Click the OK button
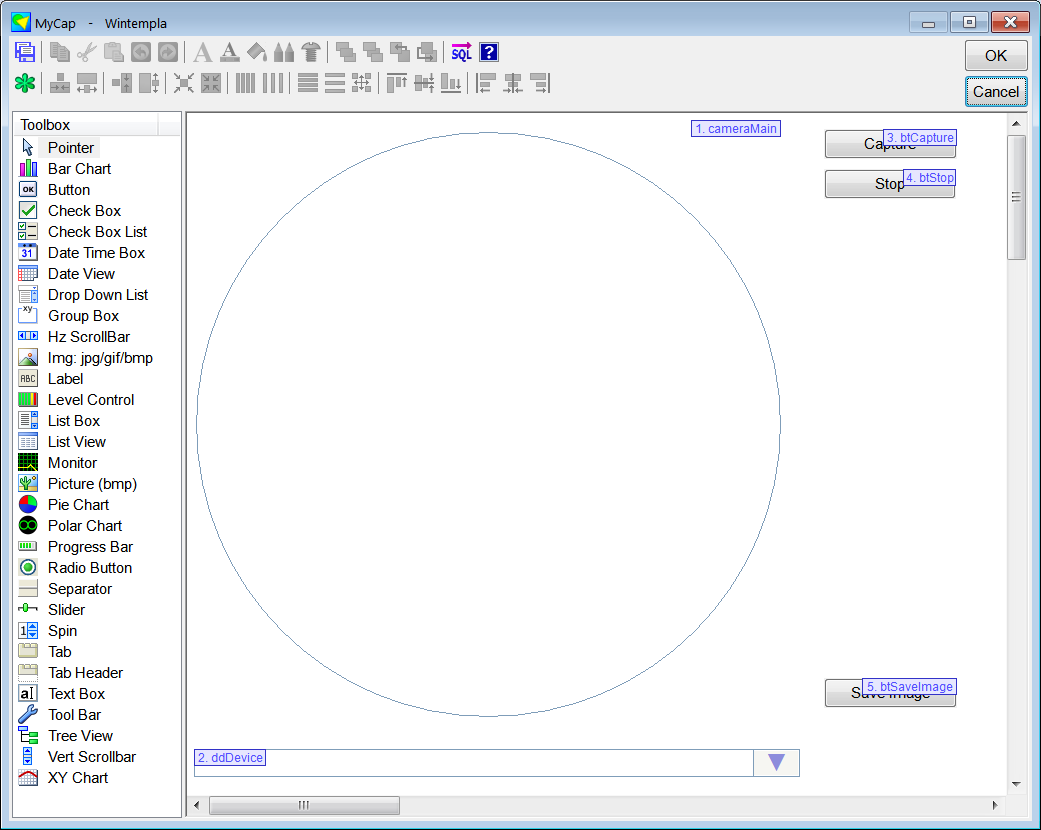 tap(996, 56)
